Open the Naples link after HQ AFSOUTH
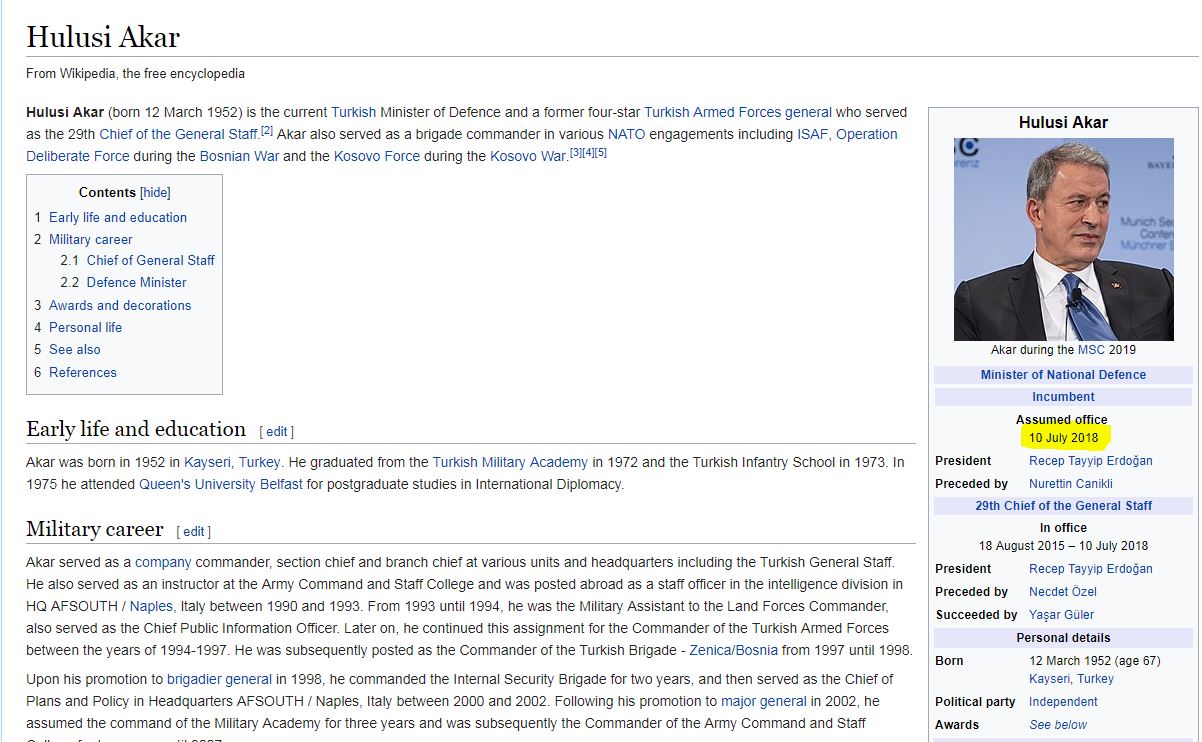Viewport: 1202px width, 742px height. pos(151,606)
